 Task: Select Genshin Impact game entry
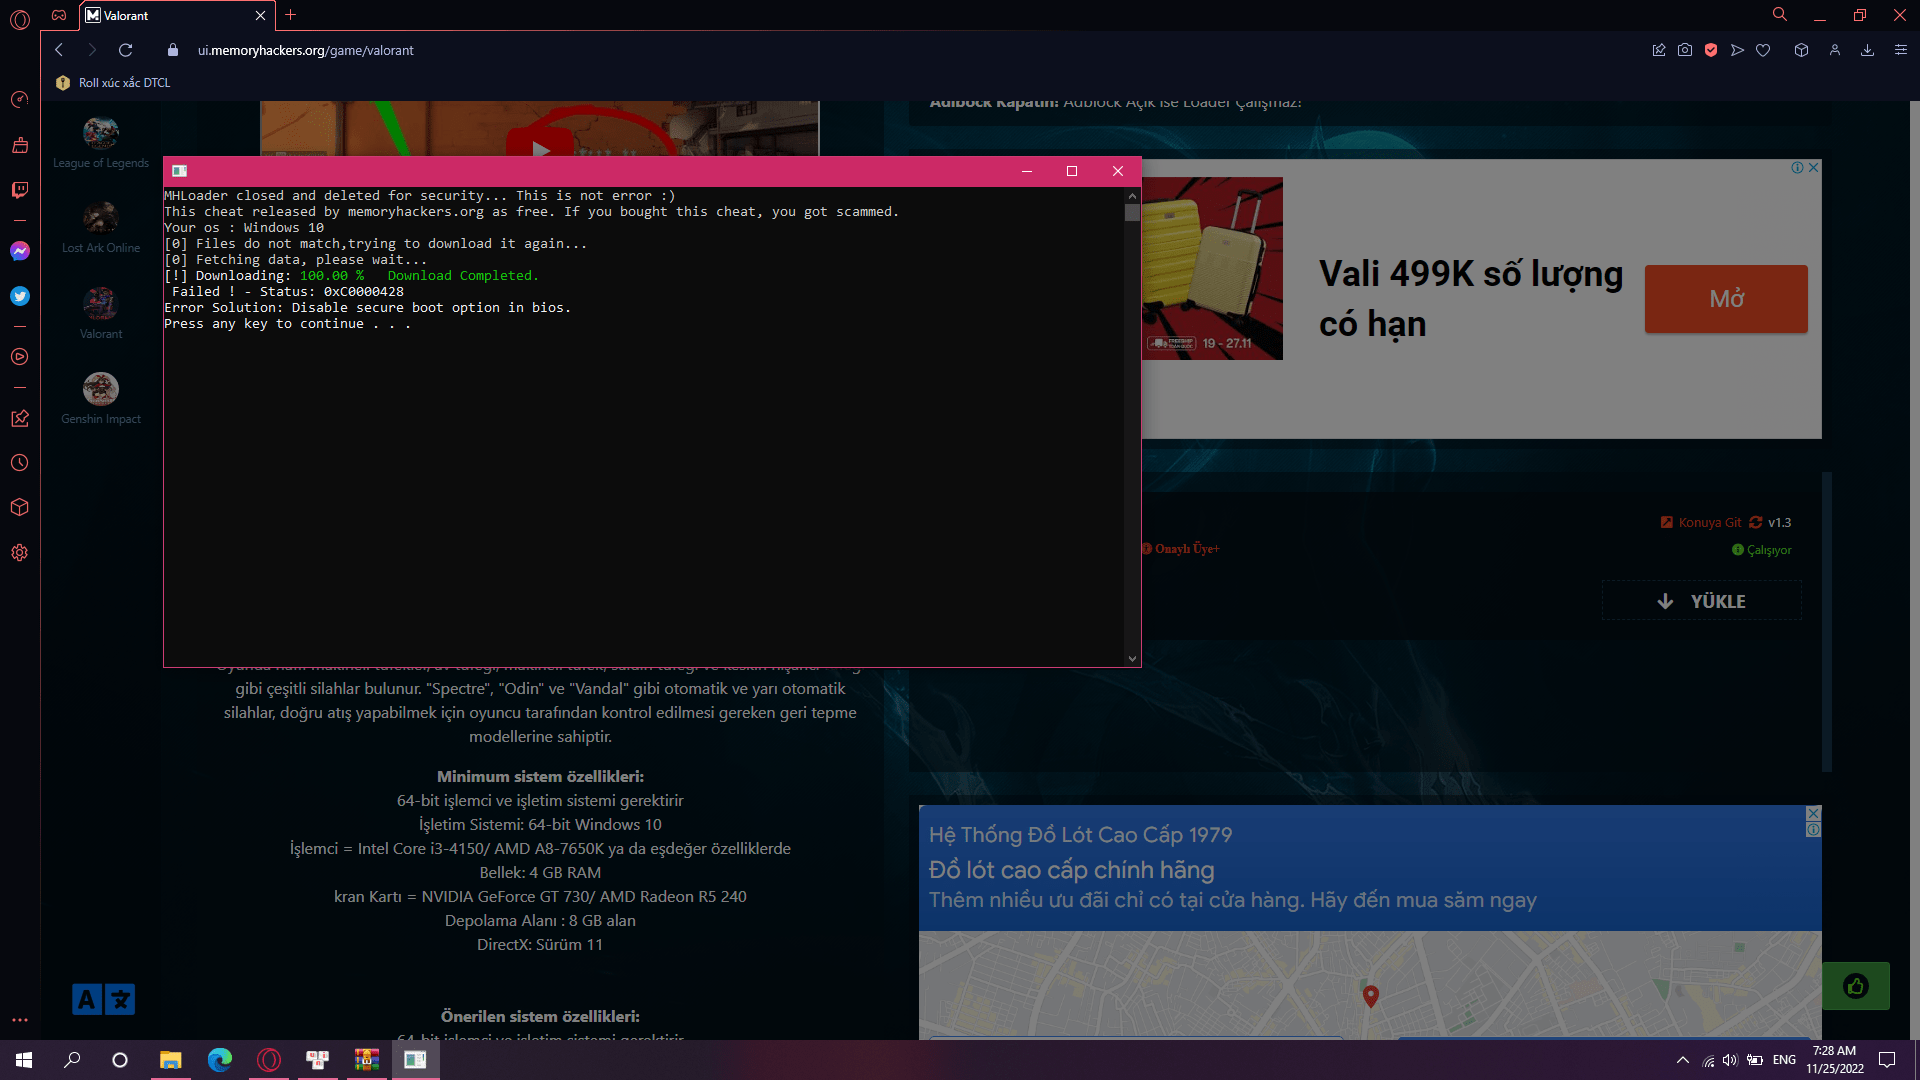101,398
